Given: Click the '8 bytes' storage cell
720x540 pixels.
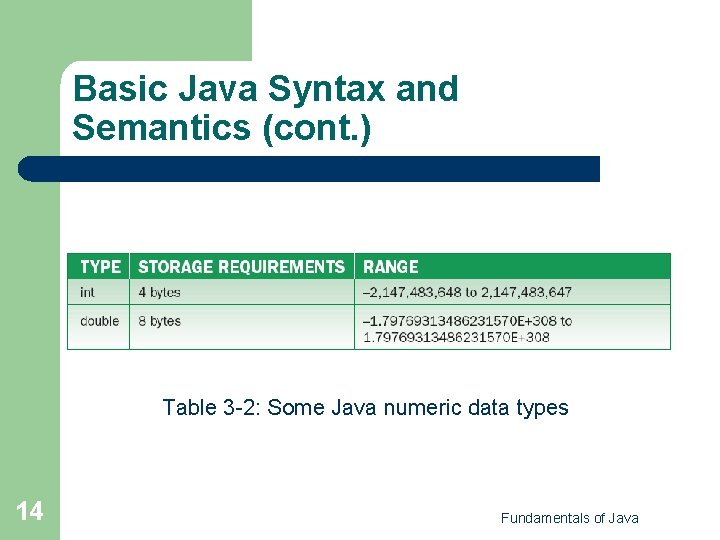Looking at the screenshot, I should click(x=242, y=327).
